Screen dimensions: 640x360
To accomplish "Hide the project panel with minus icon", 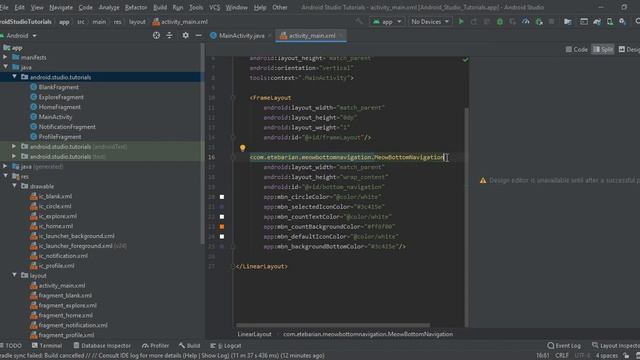I will (198, 36).
